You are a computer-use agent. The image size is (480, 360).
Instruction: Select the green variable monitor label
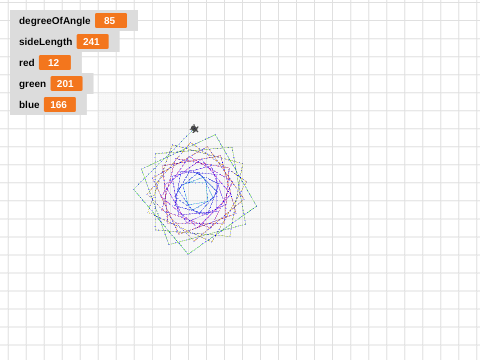(x=32, y=84)
